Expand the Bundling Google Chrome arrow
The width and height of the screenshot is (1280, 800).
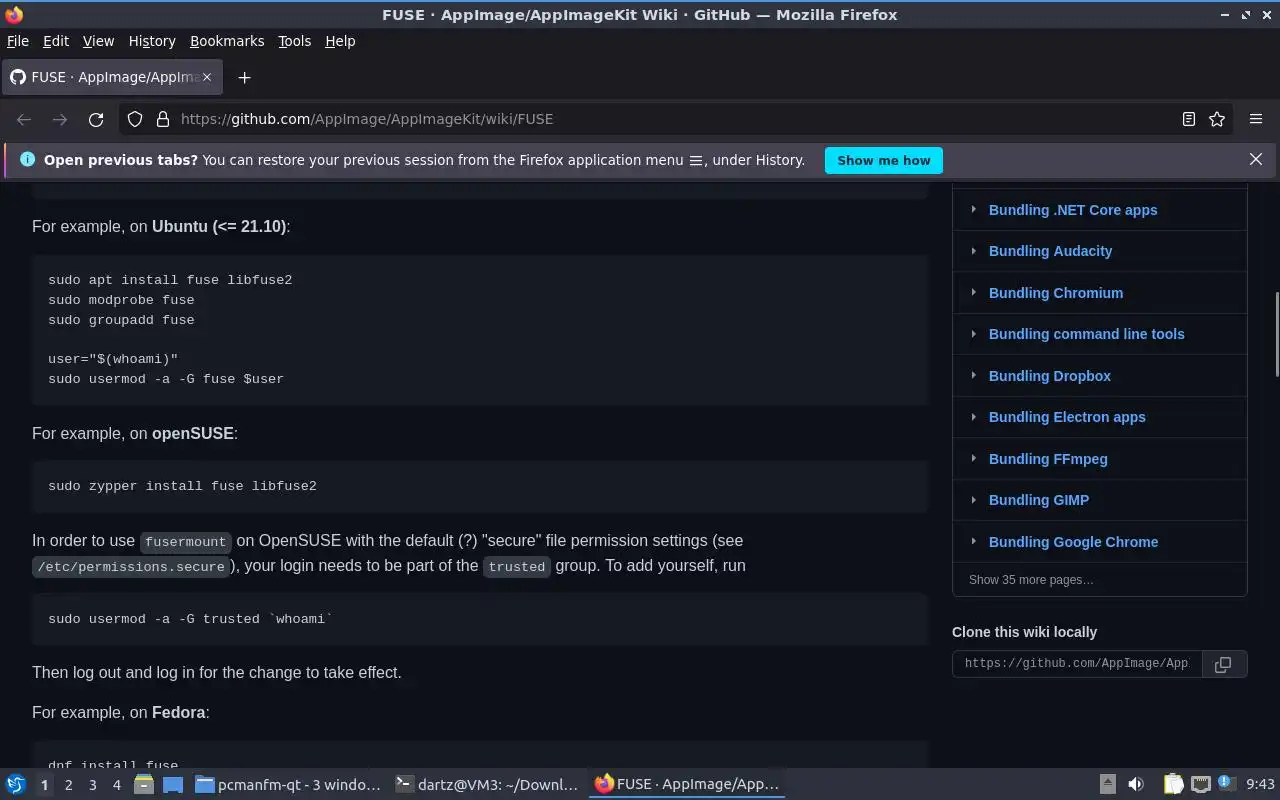point(973,542)
